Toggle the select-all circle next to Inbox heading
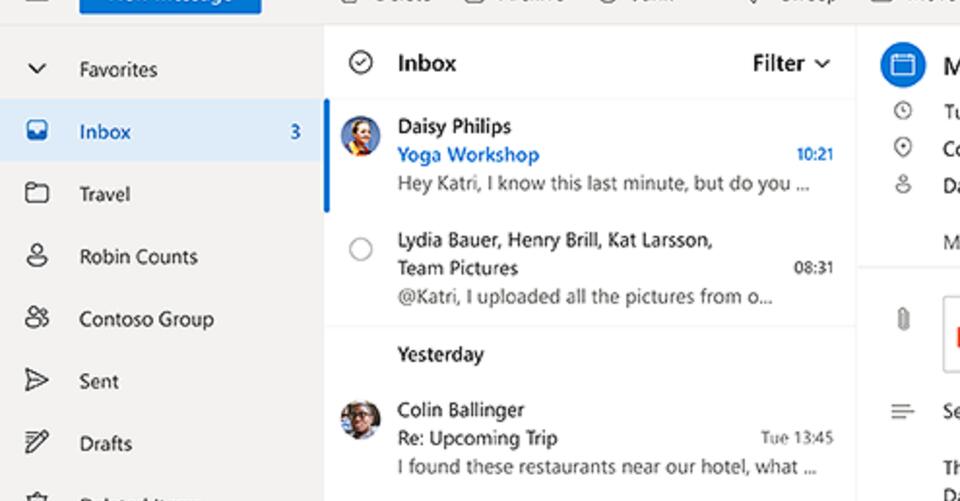960x501 pixels. (360, 63)
